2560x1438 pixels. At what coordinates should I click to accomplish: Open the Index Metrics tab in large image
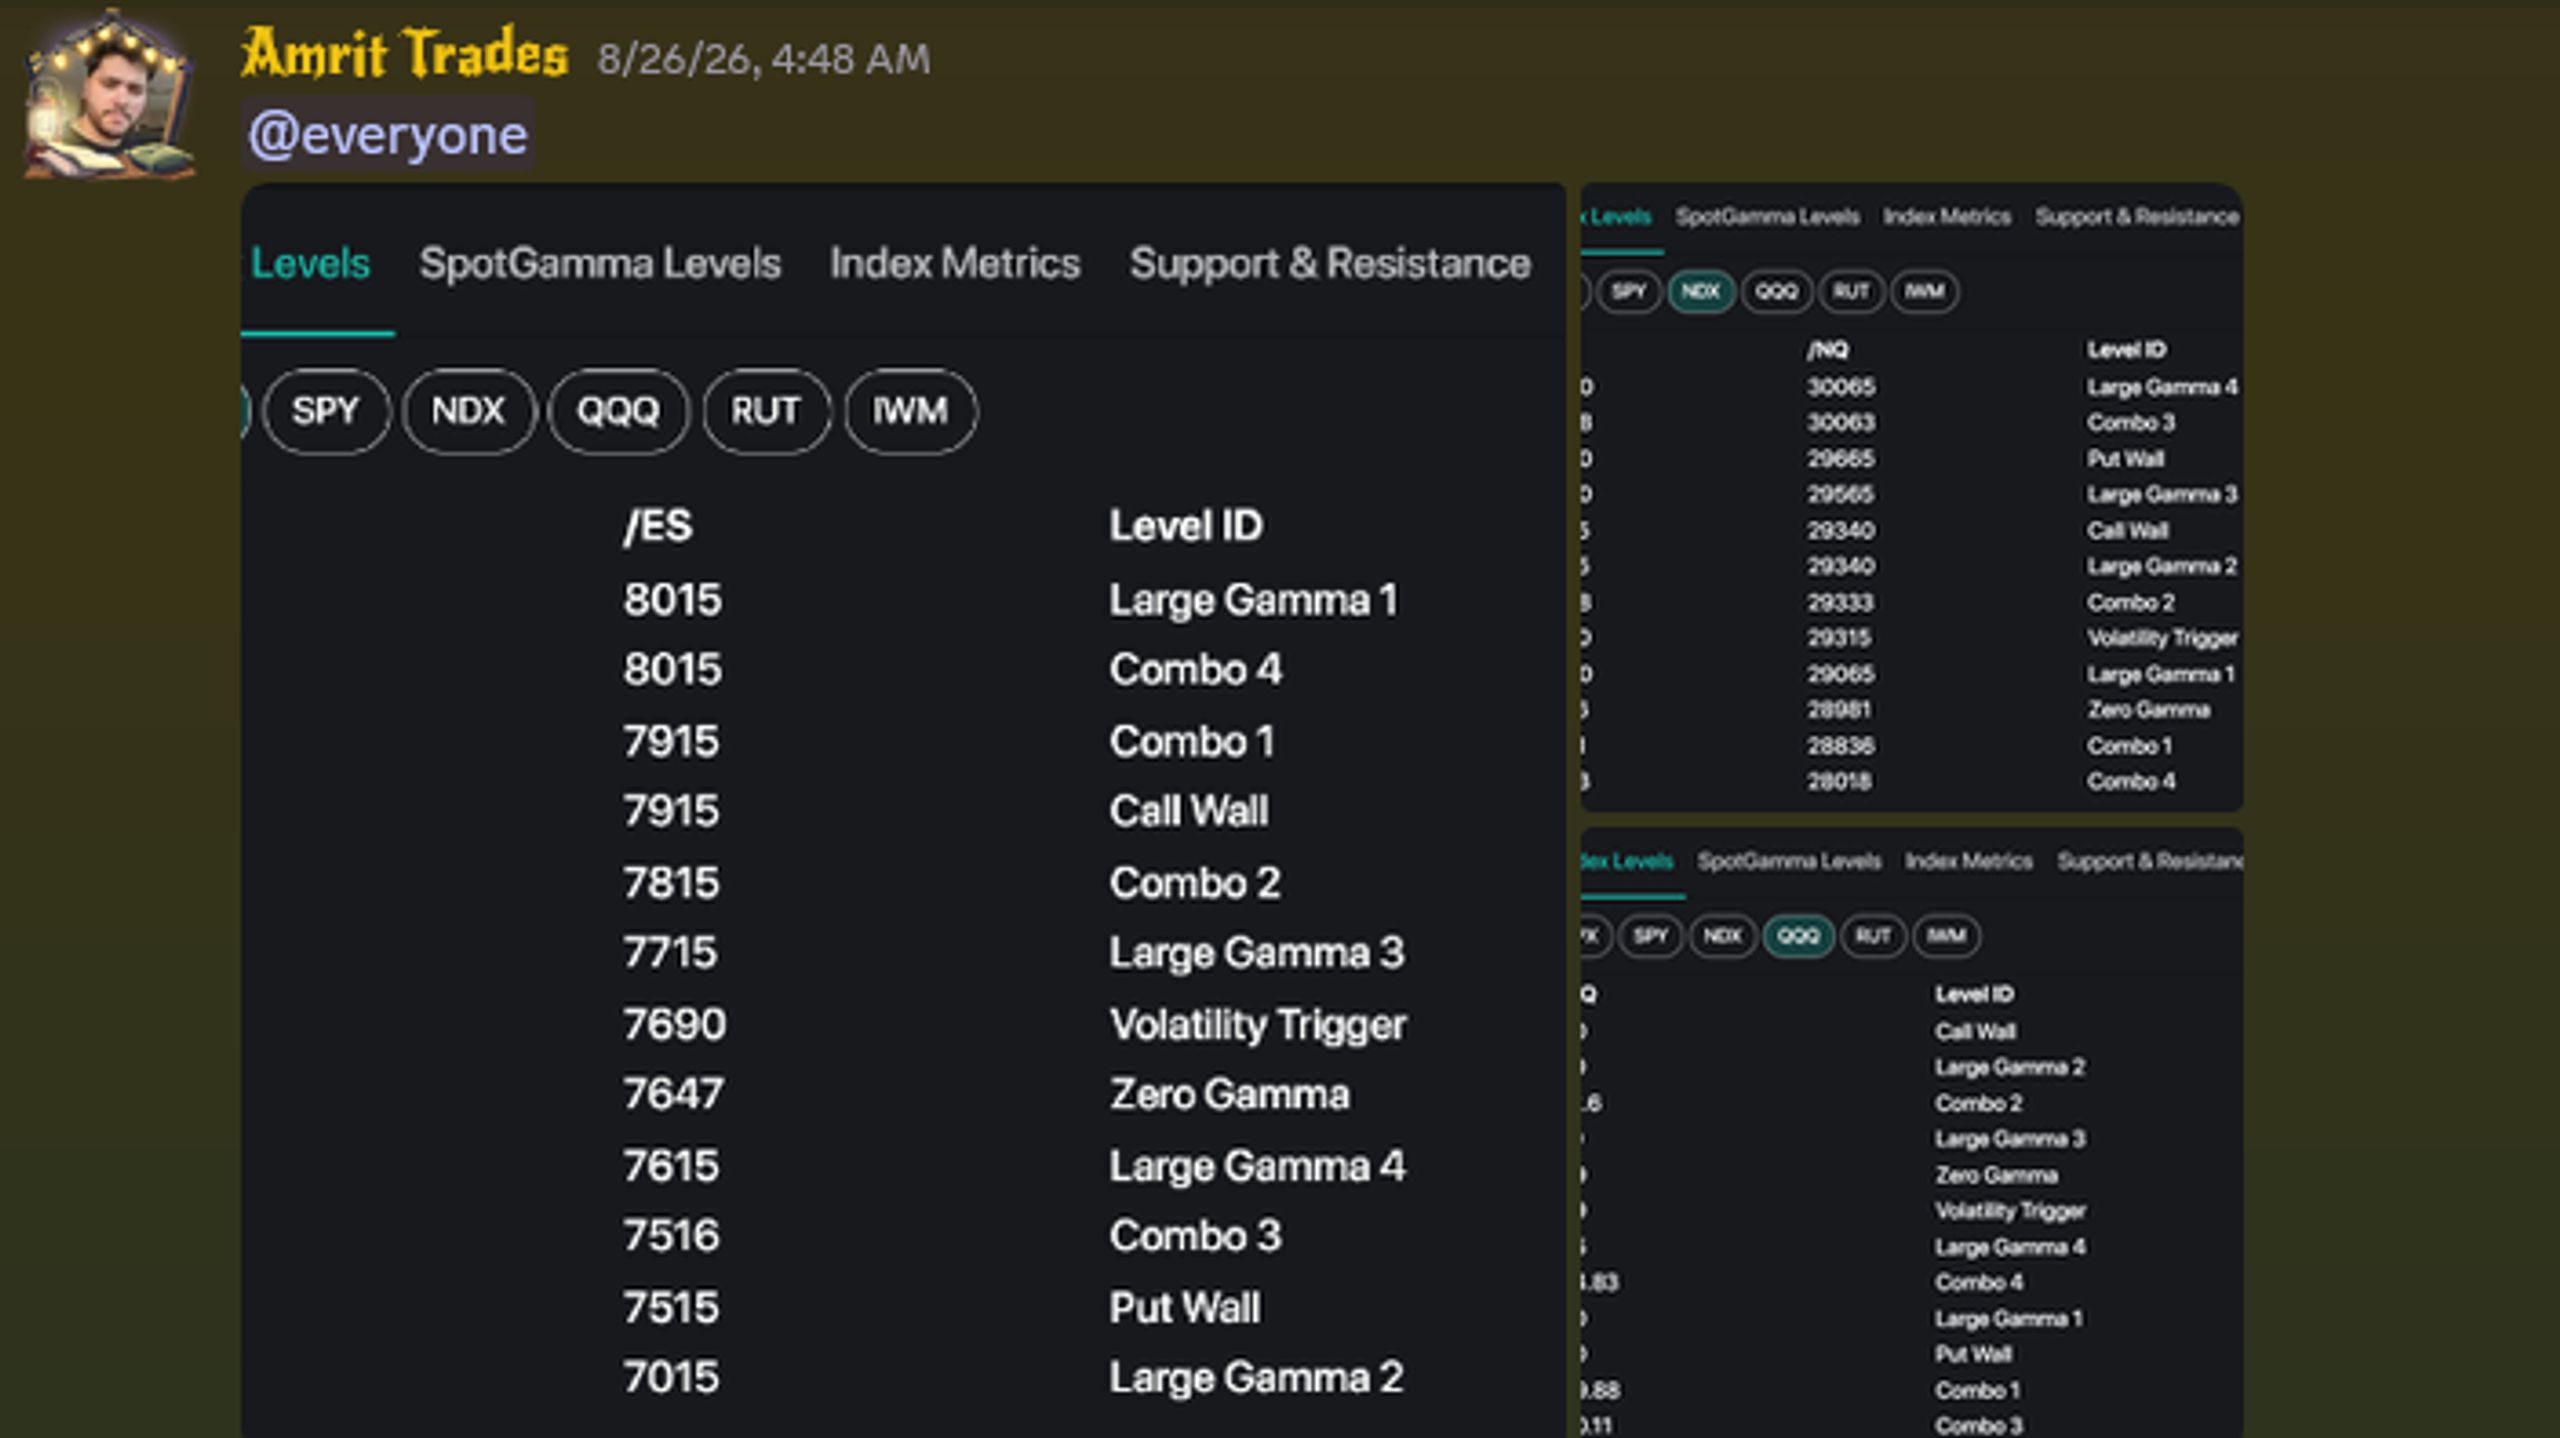point(955,264)
